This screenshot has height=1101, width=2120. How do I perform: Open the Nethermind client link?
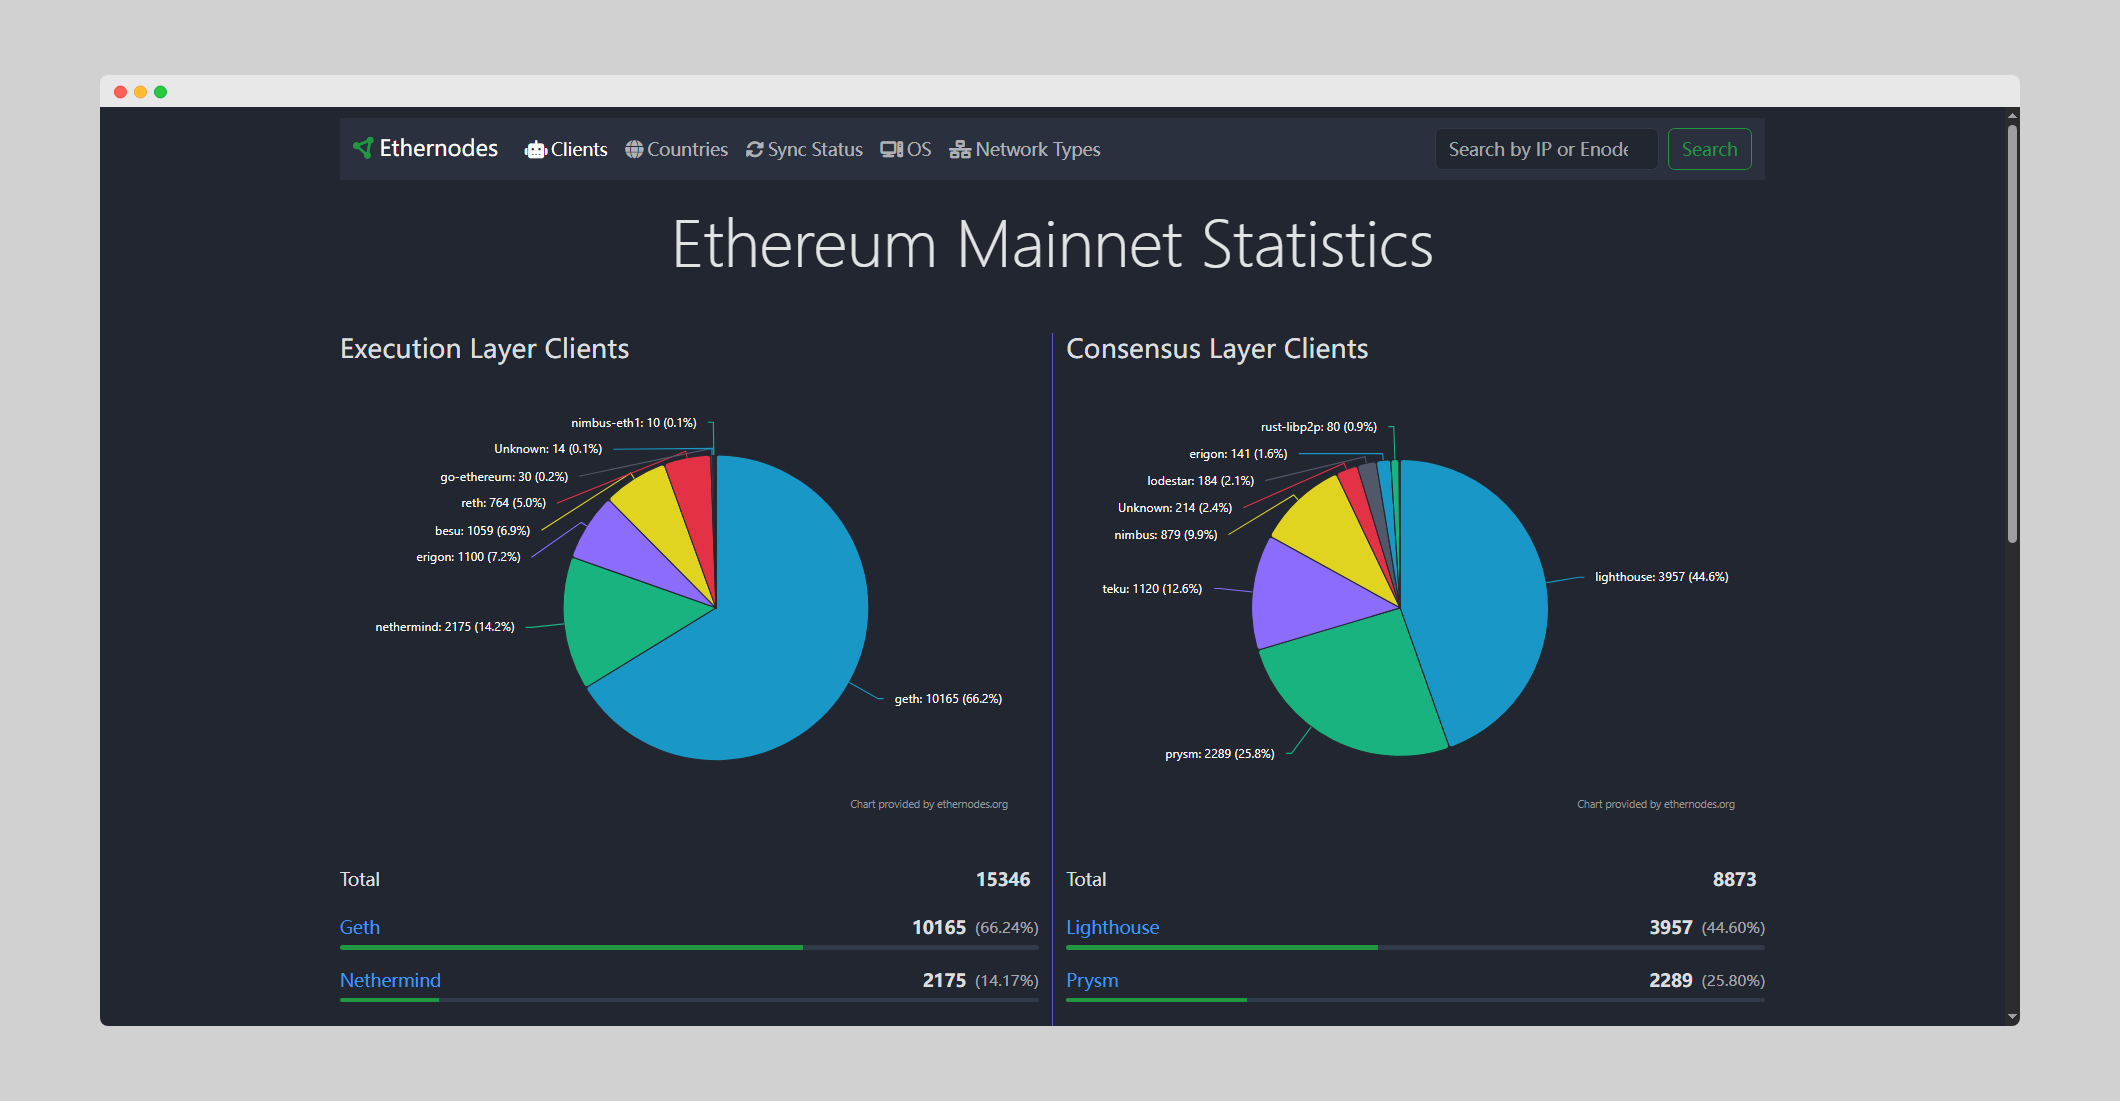coord(390,980)
